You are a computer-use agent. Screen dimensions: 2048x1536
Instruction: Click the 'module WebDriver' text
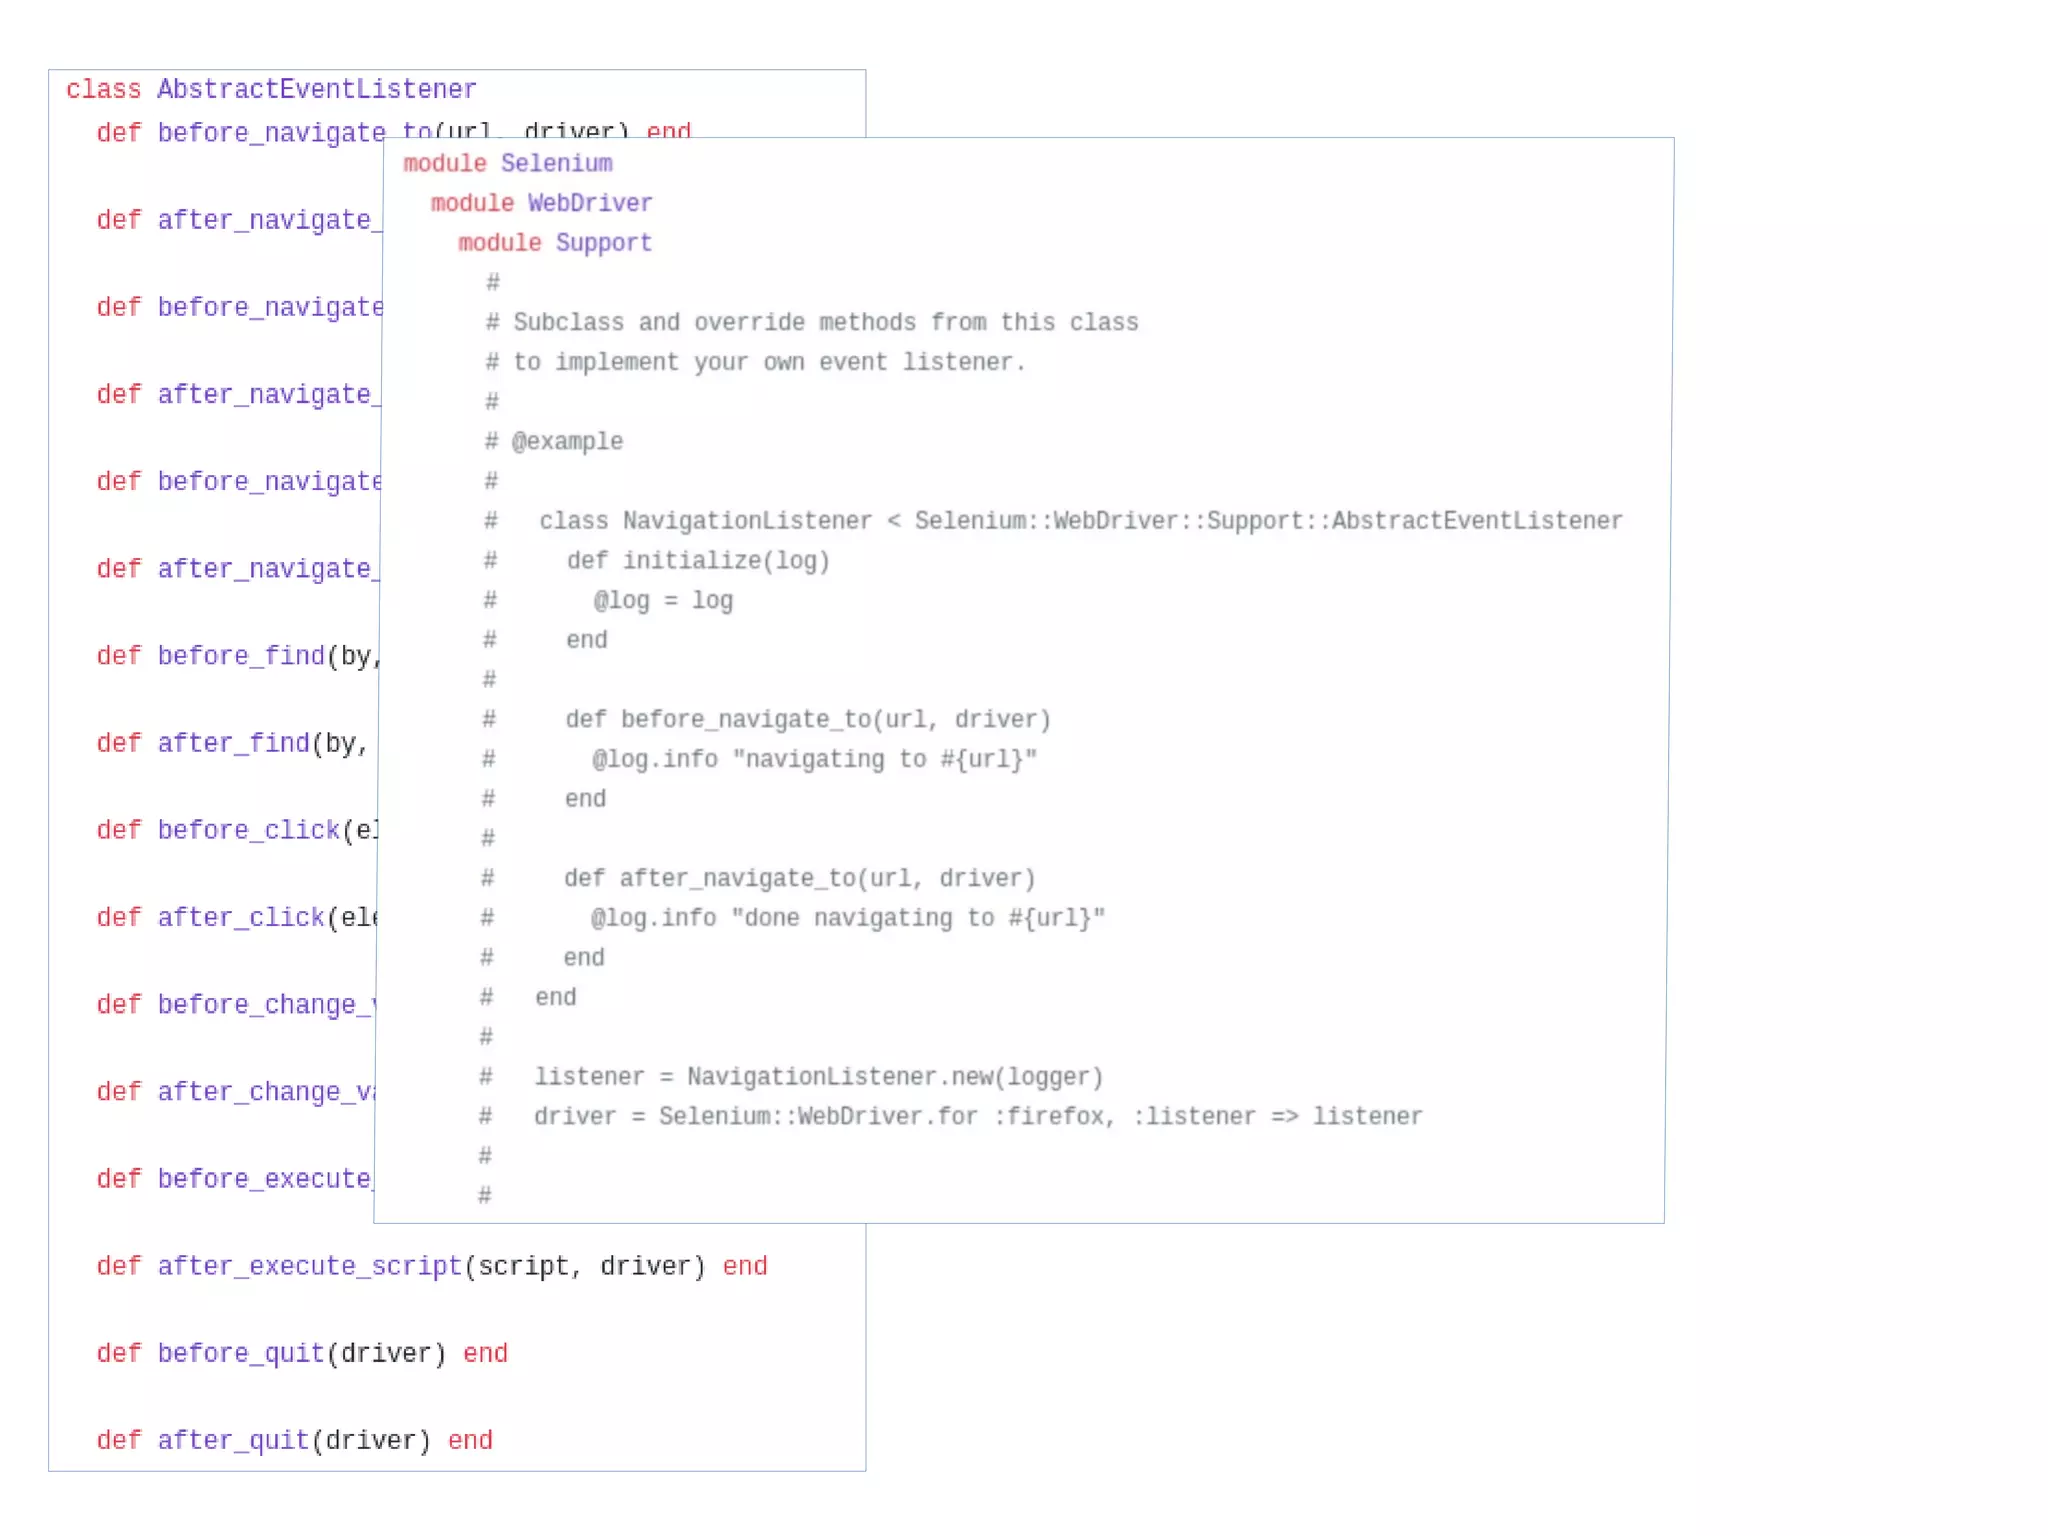coord(541,203)
